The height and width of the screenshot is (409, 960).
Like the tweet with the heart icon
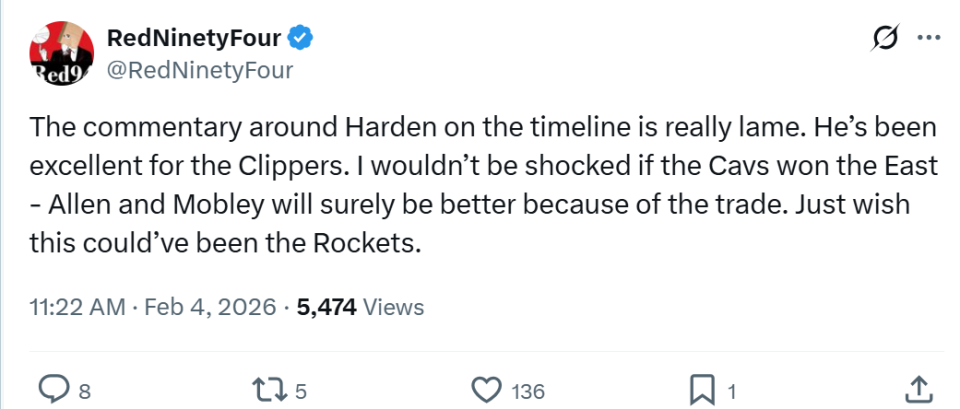coord(486,388)
